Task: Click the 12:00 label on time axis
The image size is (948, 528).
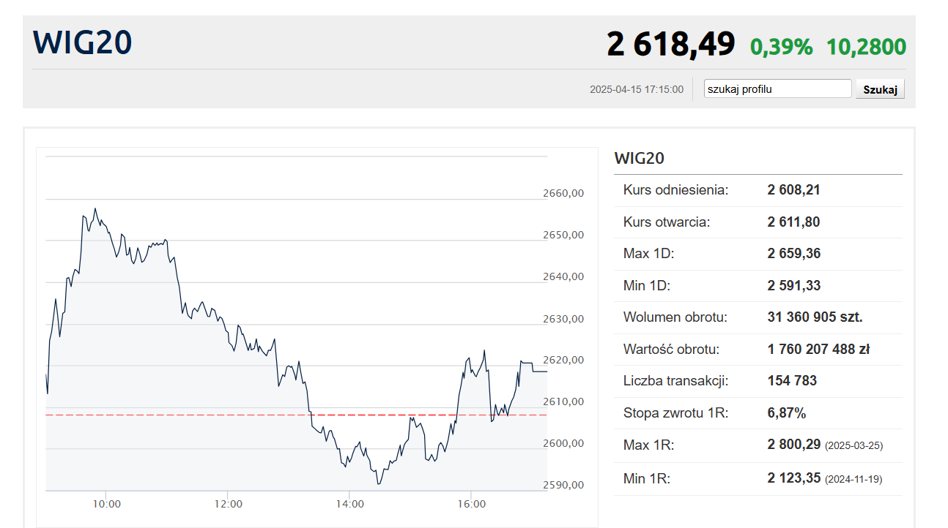Action: point(228,504)
